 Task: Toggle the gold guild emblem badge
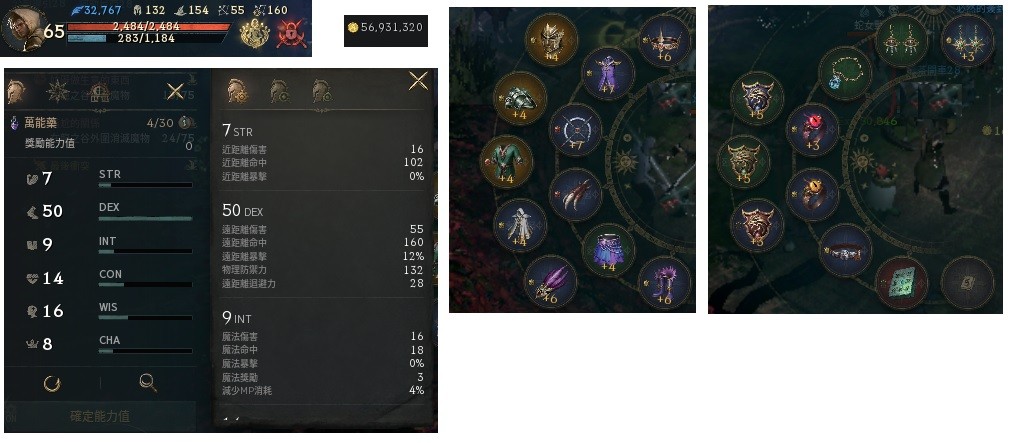255,33
